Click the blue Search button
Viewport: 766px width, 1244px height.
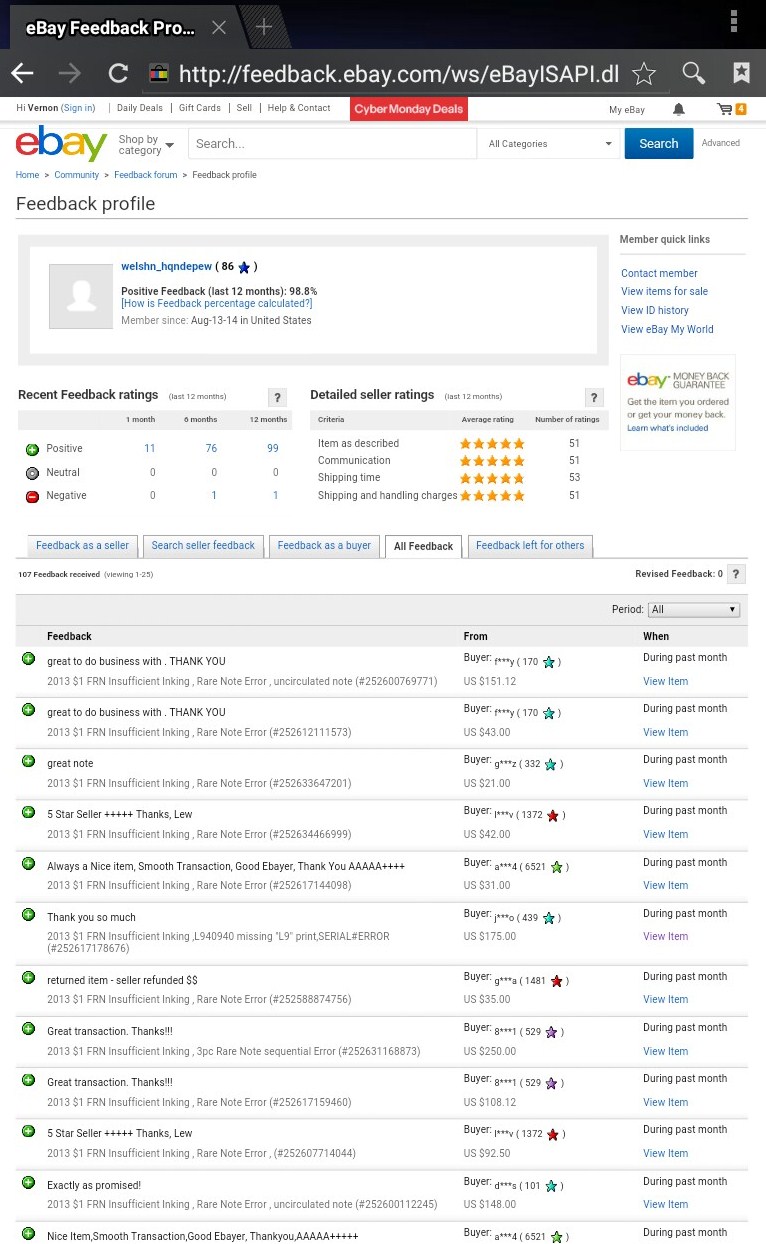[659, 144]
